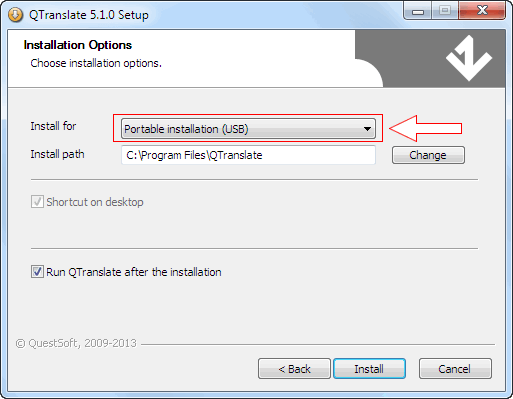Click the QTranslate setup icon in title bar
Viewport: 513px width, 399px height.
[15, 15]
